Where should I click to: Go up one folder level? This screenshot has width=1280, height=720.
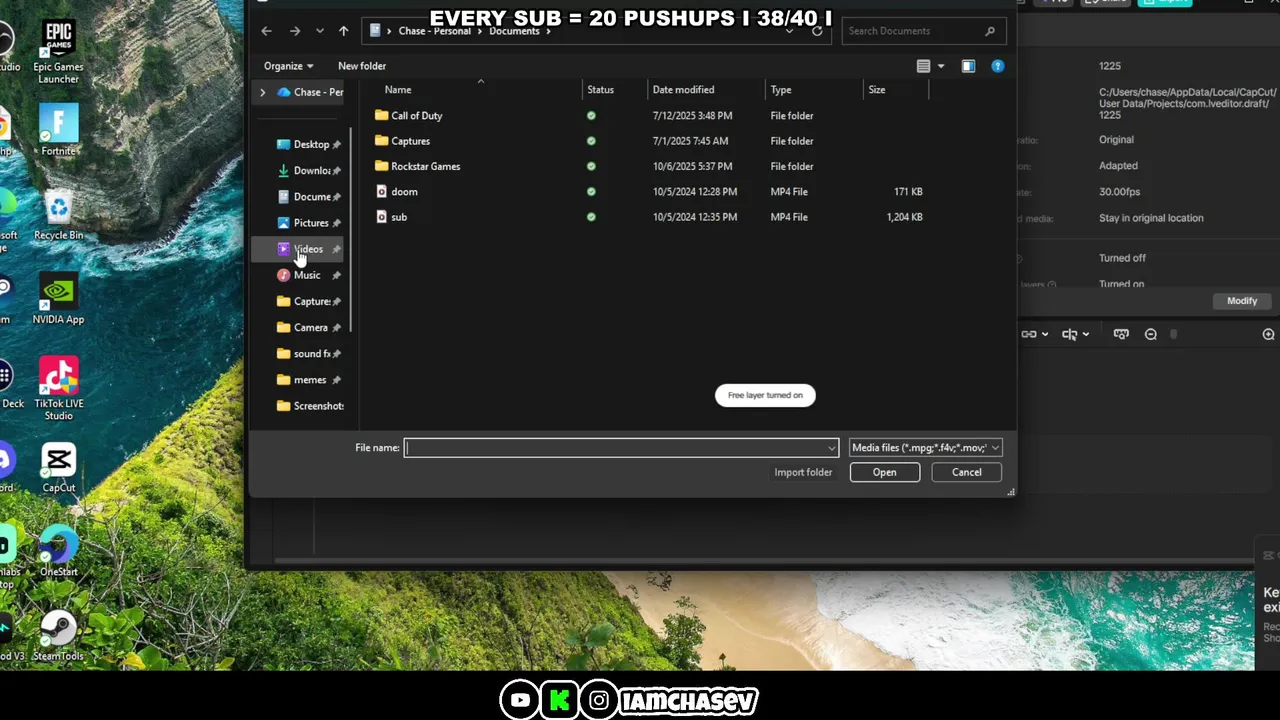click(343, 31)
